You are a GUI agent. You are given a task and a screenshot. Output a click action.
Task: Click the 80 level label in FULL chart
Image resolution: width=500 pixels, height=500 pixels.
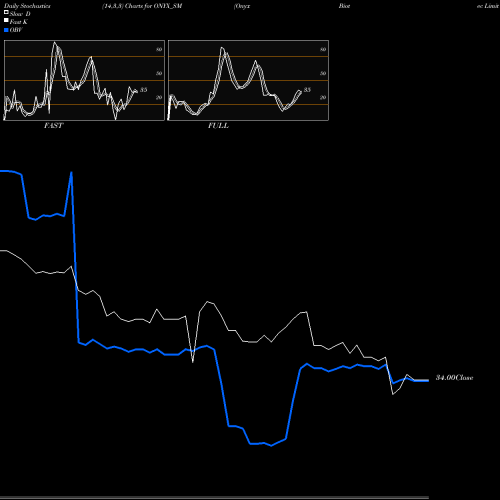click(x=323, y=49)
